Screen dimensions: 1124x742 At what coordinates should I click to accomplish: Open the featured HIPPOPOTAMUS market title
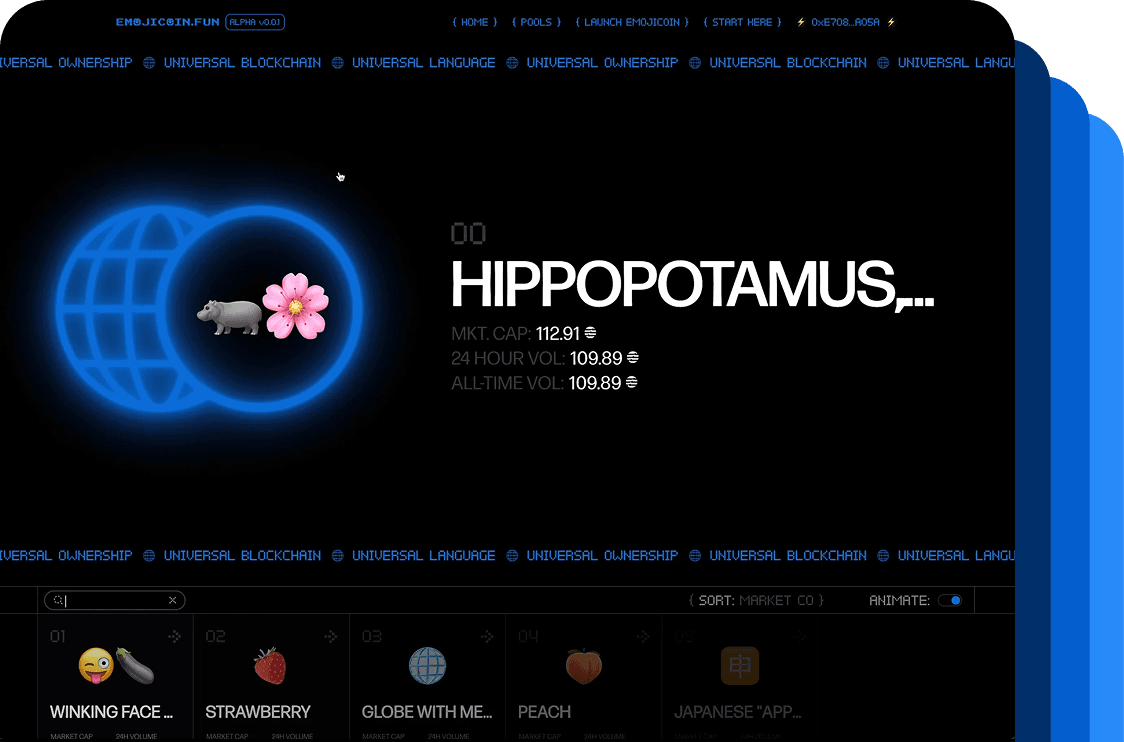(691, 285)
